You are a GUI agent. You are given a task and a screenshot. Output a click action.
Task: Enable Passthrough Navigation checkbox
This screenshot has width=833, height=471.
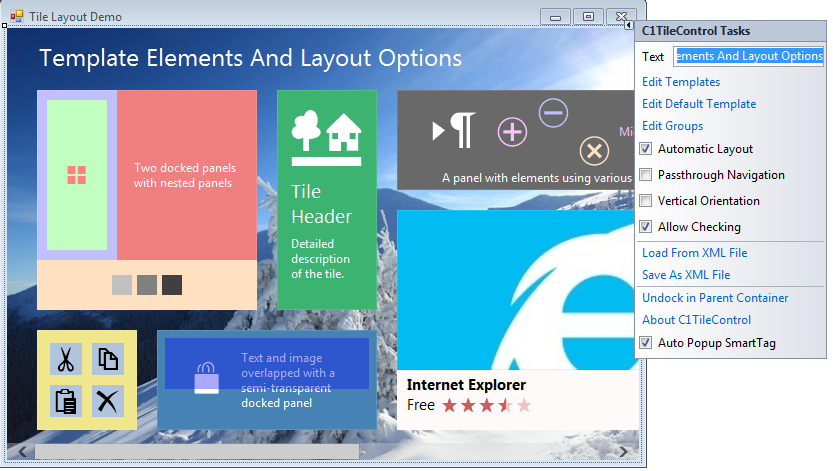tap(645, 175)
